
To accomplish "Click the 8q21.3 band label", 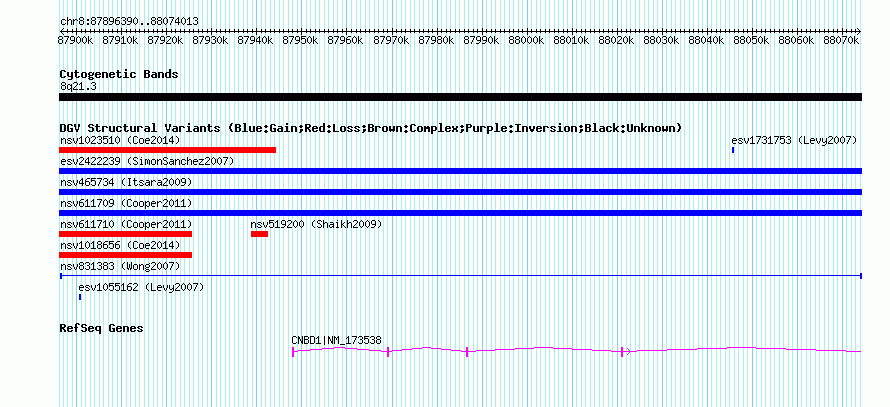I will click(x=78, y=86).
